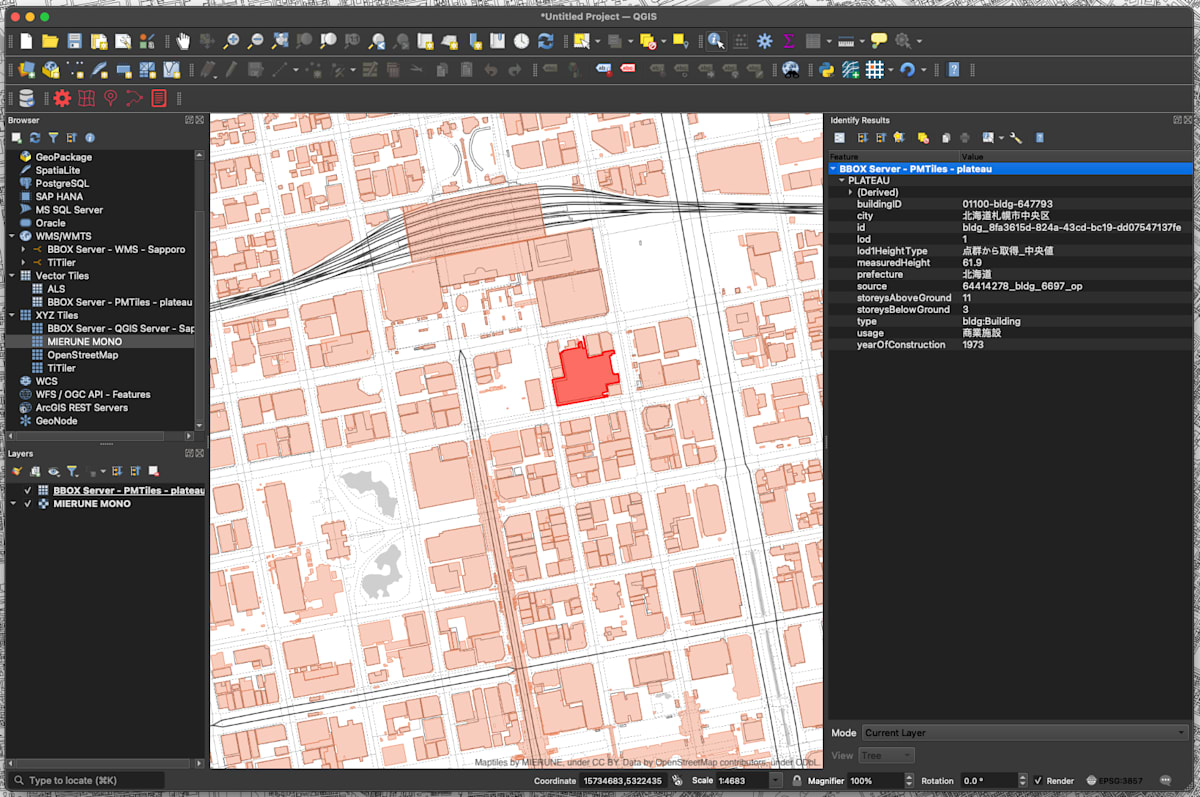This screenshot has height=797, width=1200.
Task: Open the Data Source Manager
Action: click(x=27, y=70)
